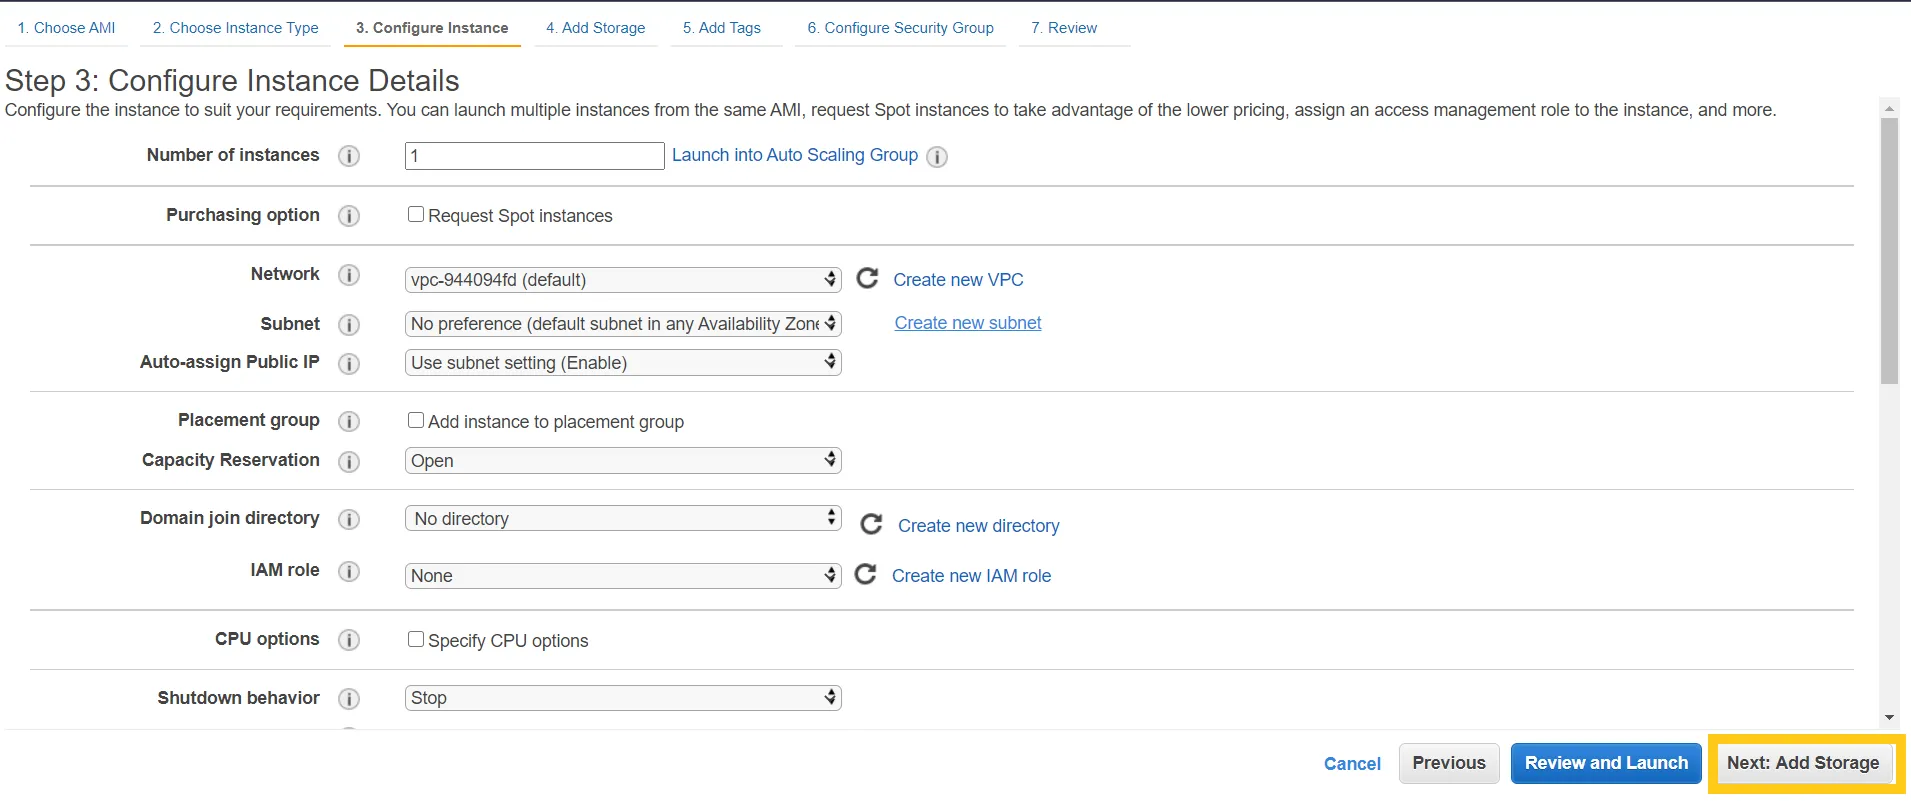Check Add instance to placement group

point(416,421)
